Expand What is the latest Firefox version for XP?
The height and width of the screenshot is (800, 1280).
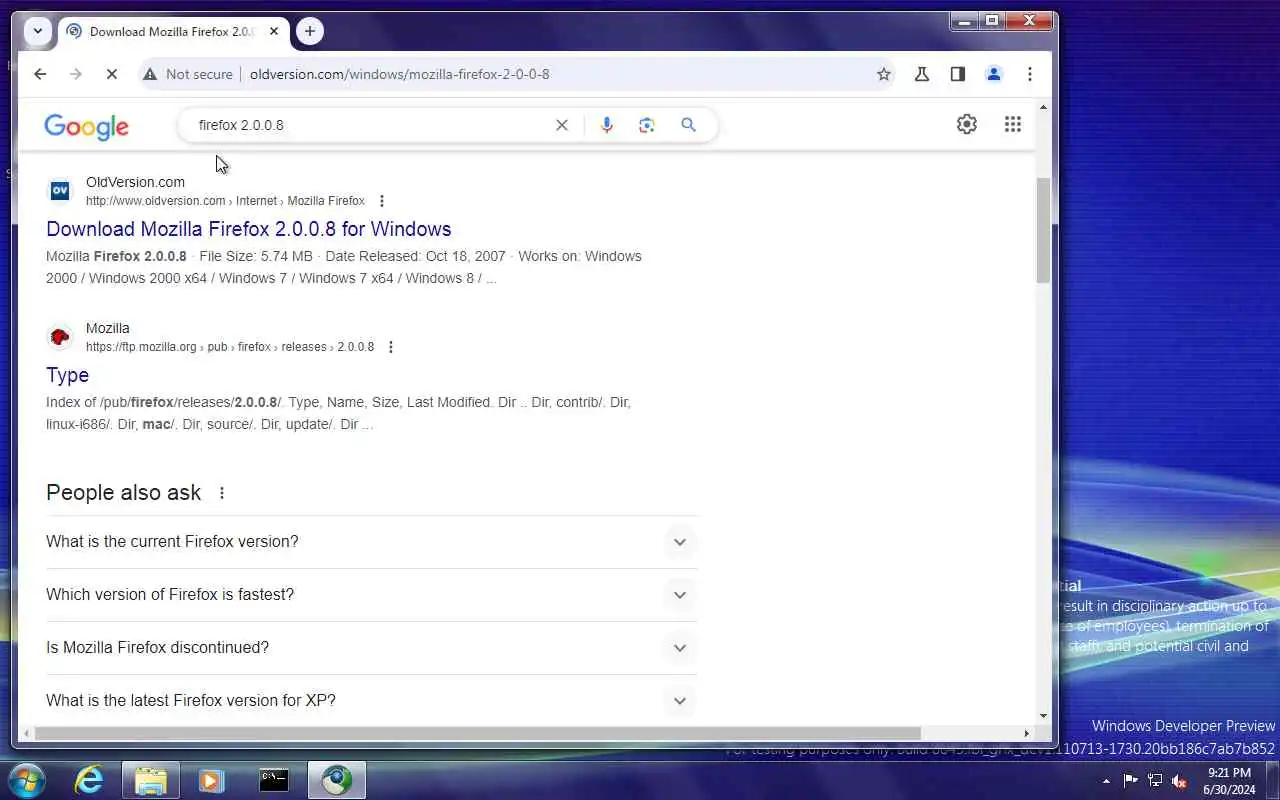(371, 699)
